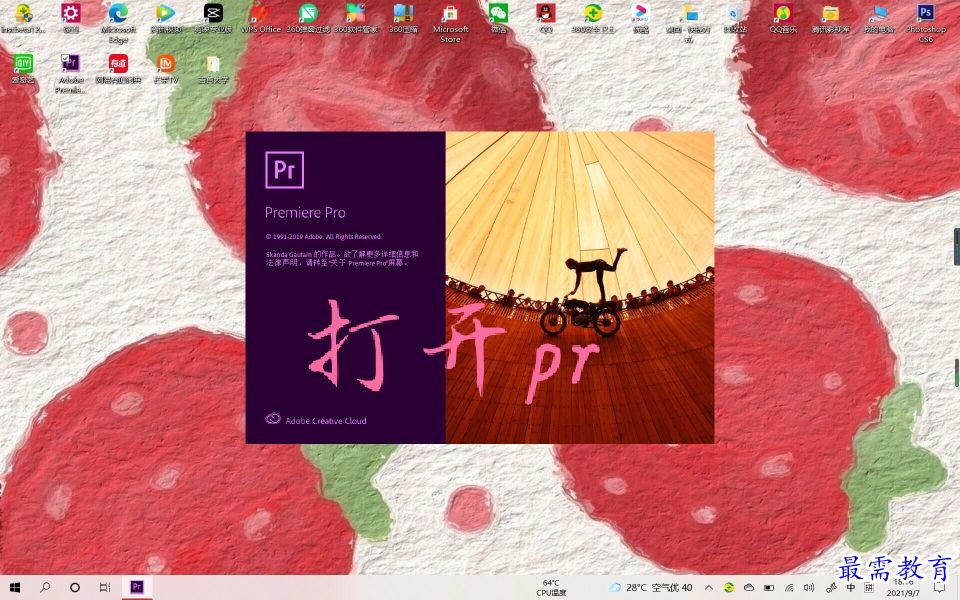
Task: Open the Windows Start menu
Action: (15, 587)
